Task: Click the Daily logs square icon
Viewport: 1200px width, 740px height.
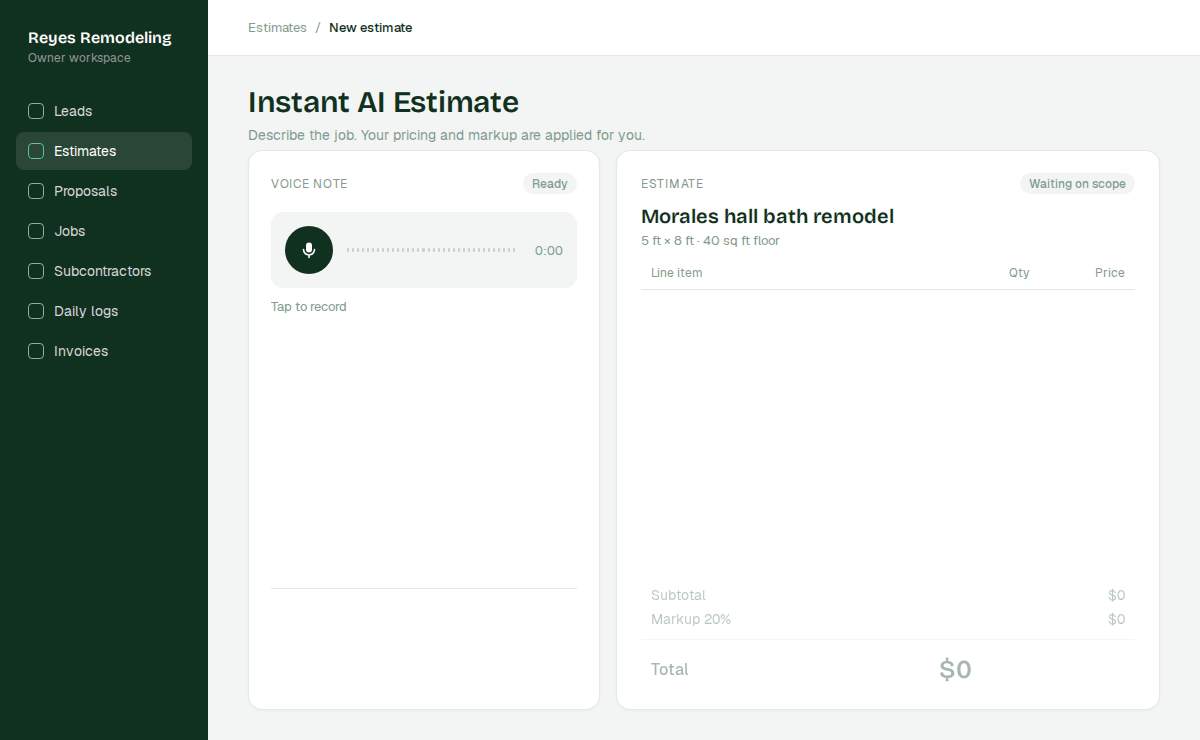Action: [36, 311]
